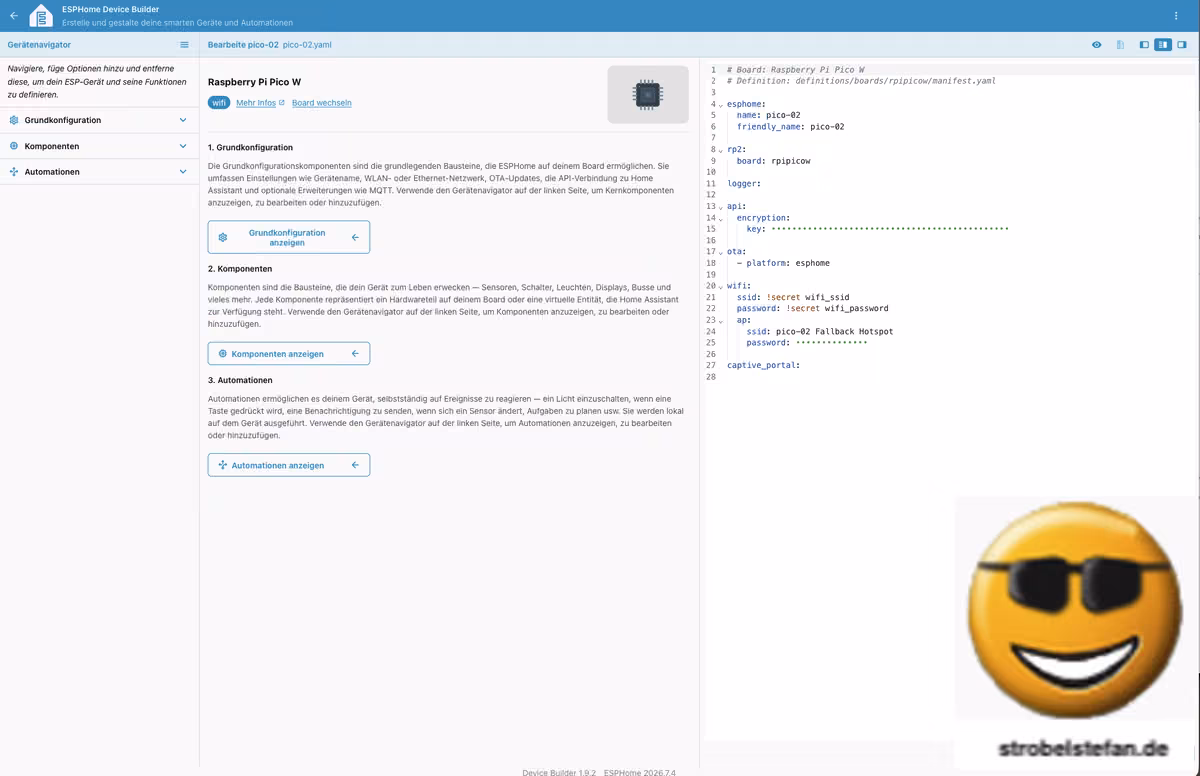Fold the encryption block at line 14
1200x776 pixels.
point(721,218)
